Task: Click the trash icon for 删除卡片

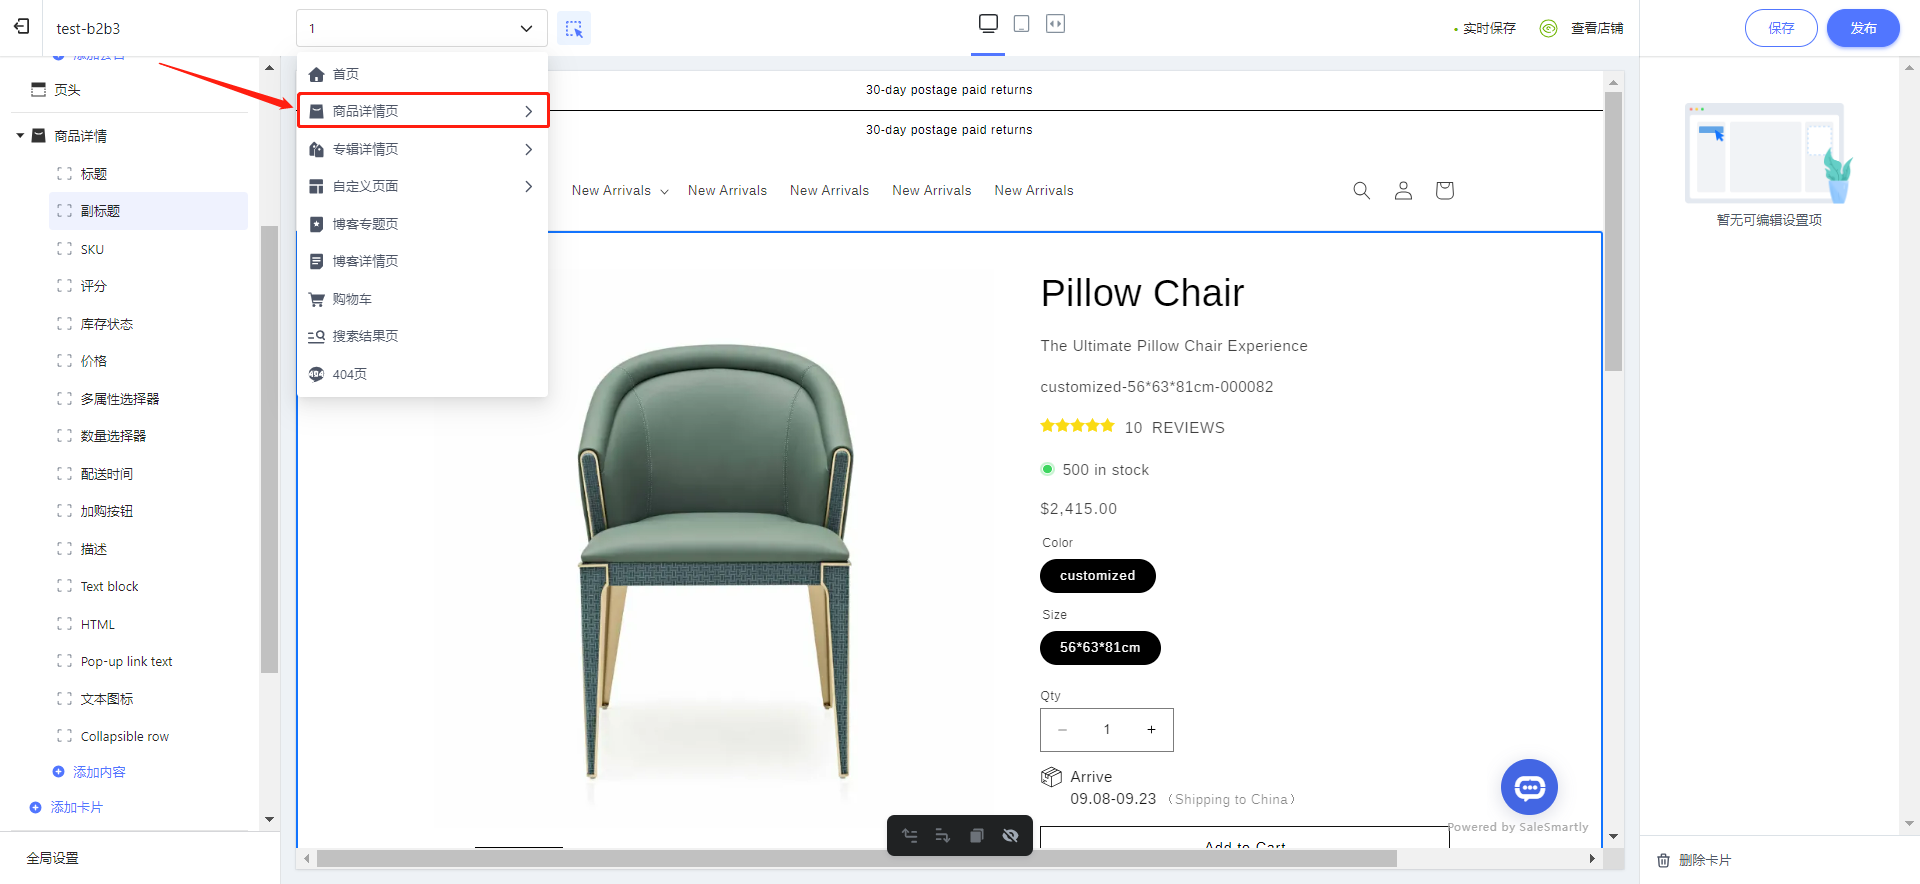Action: pyautogui.click(x=1663, y=860)
